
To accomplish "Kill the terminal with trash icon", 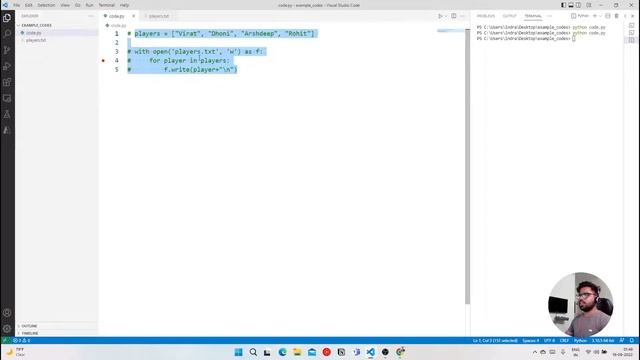I will point(616,16).
